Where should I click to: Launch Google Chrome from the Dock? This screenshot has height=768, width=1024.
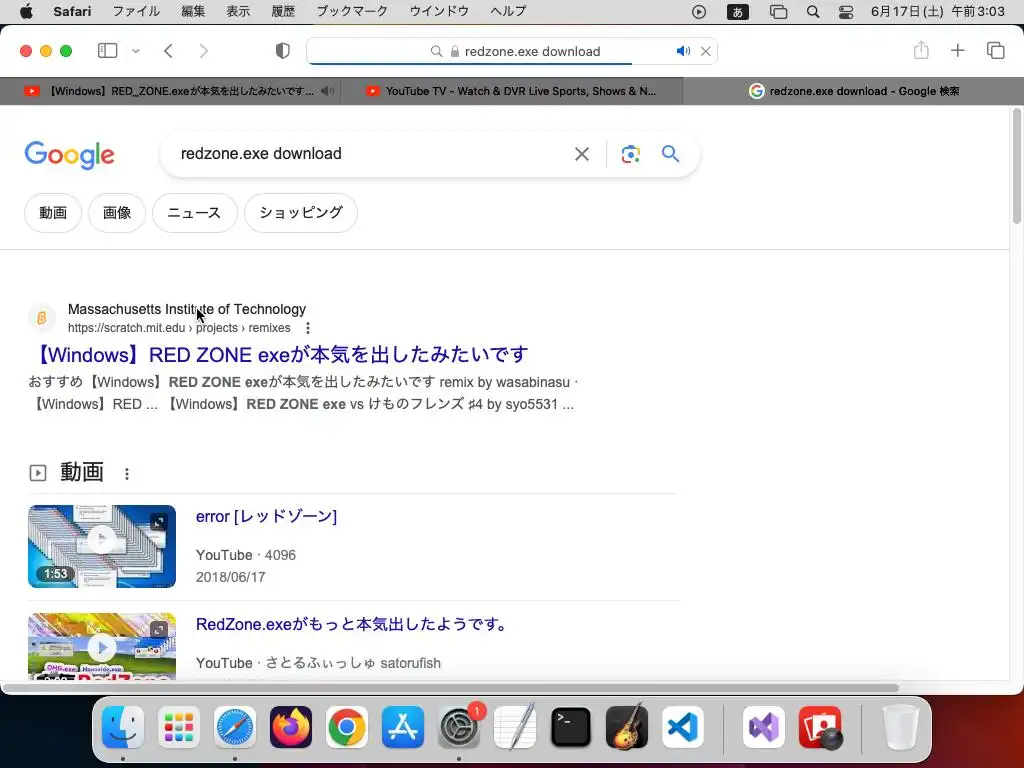[x=347, y=727]
